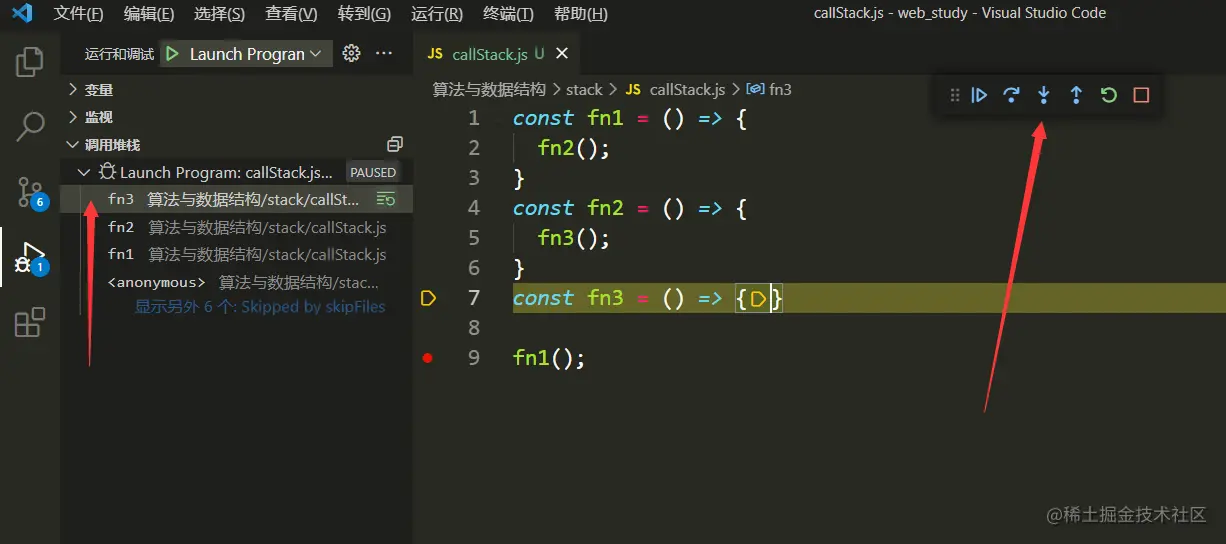Open 选择(S) menu
The image size is (1226, 544).
coord(219,14)
